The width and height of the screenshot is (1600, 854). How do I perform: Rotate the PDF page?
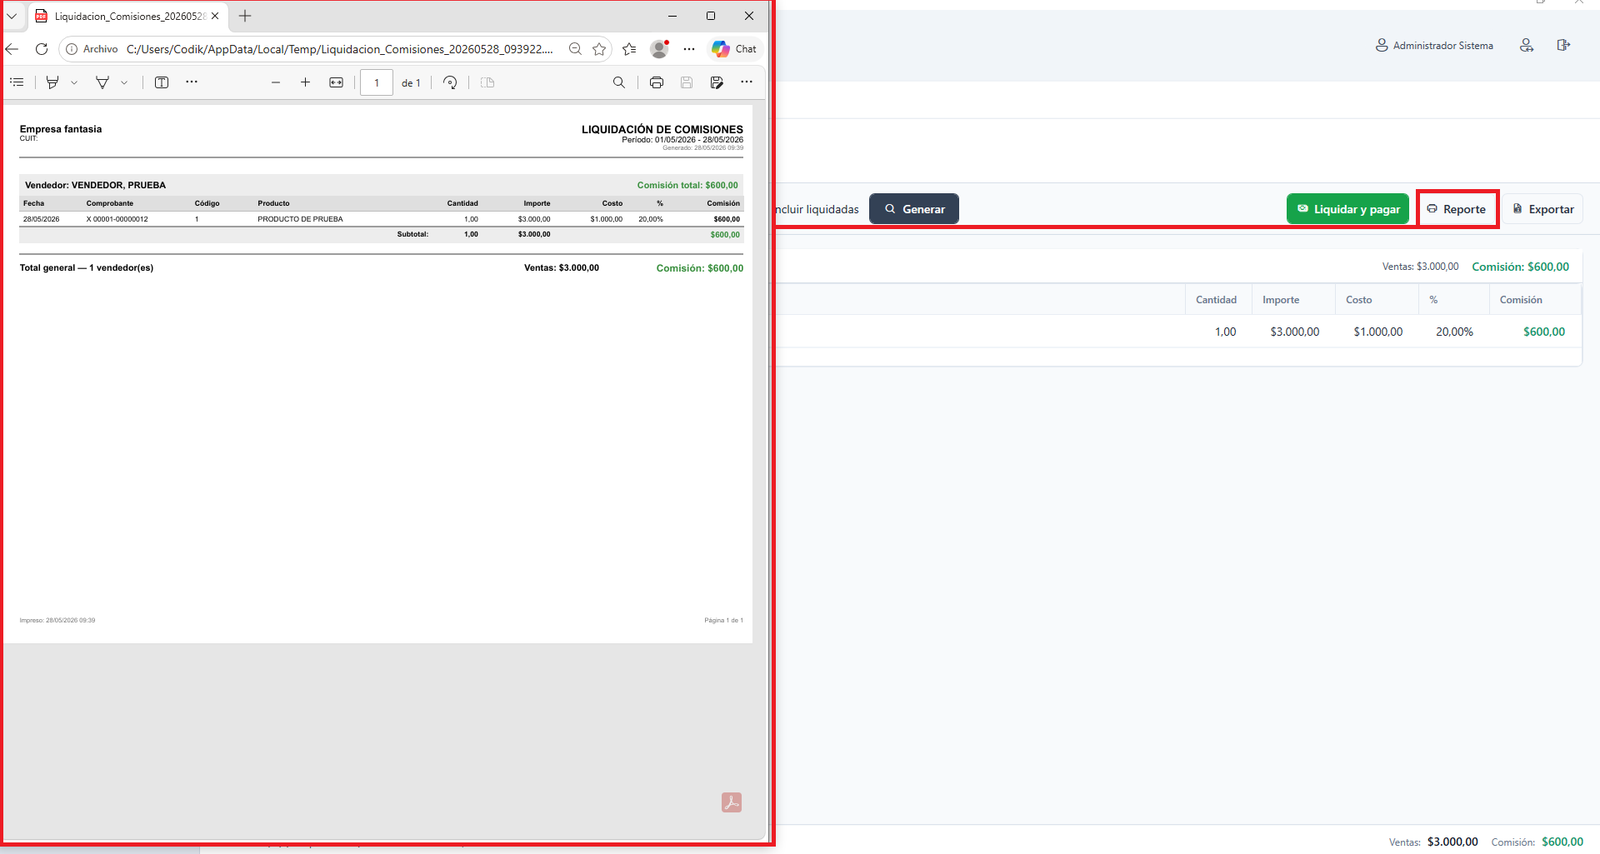coord(450,82)
